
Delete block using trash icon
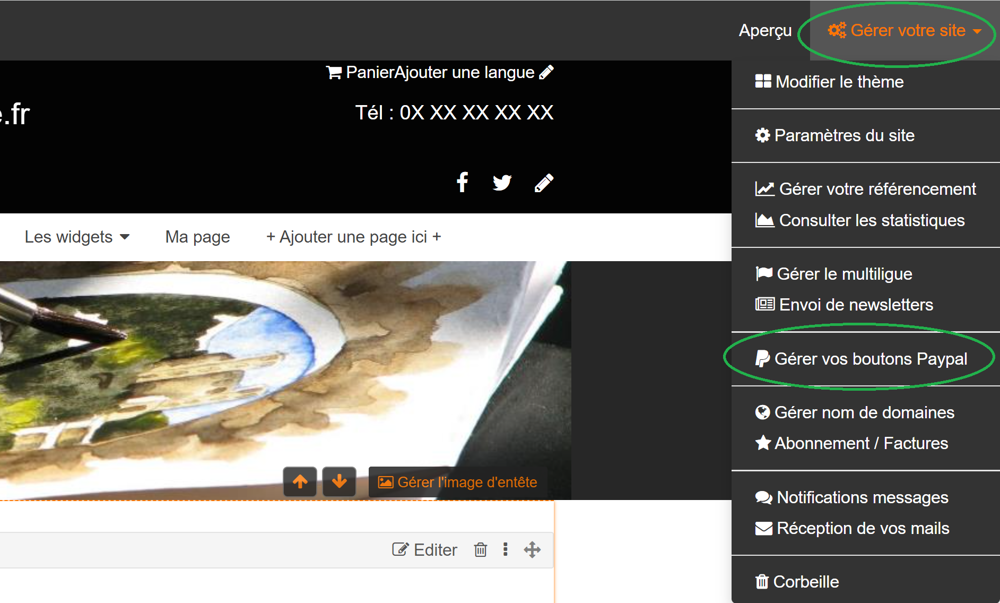point(481,549)
